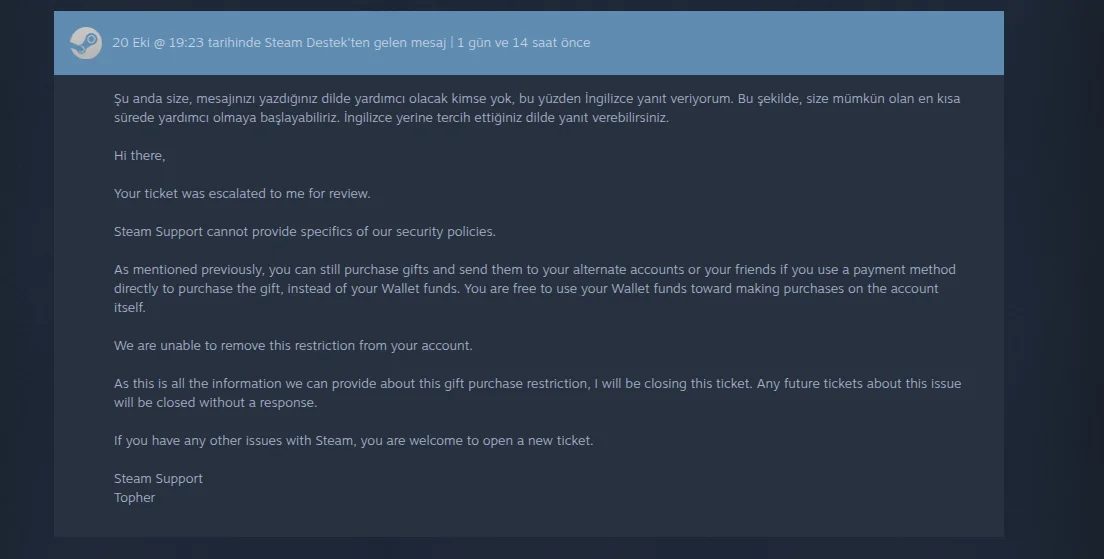This screenshot has width=1104, height=559.
Task: Click "İngilizce yanıt veriyorum" in Turkish notice
Action: (x=656, y=99)
